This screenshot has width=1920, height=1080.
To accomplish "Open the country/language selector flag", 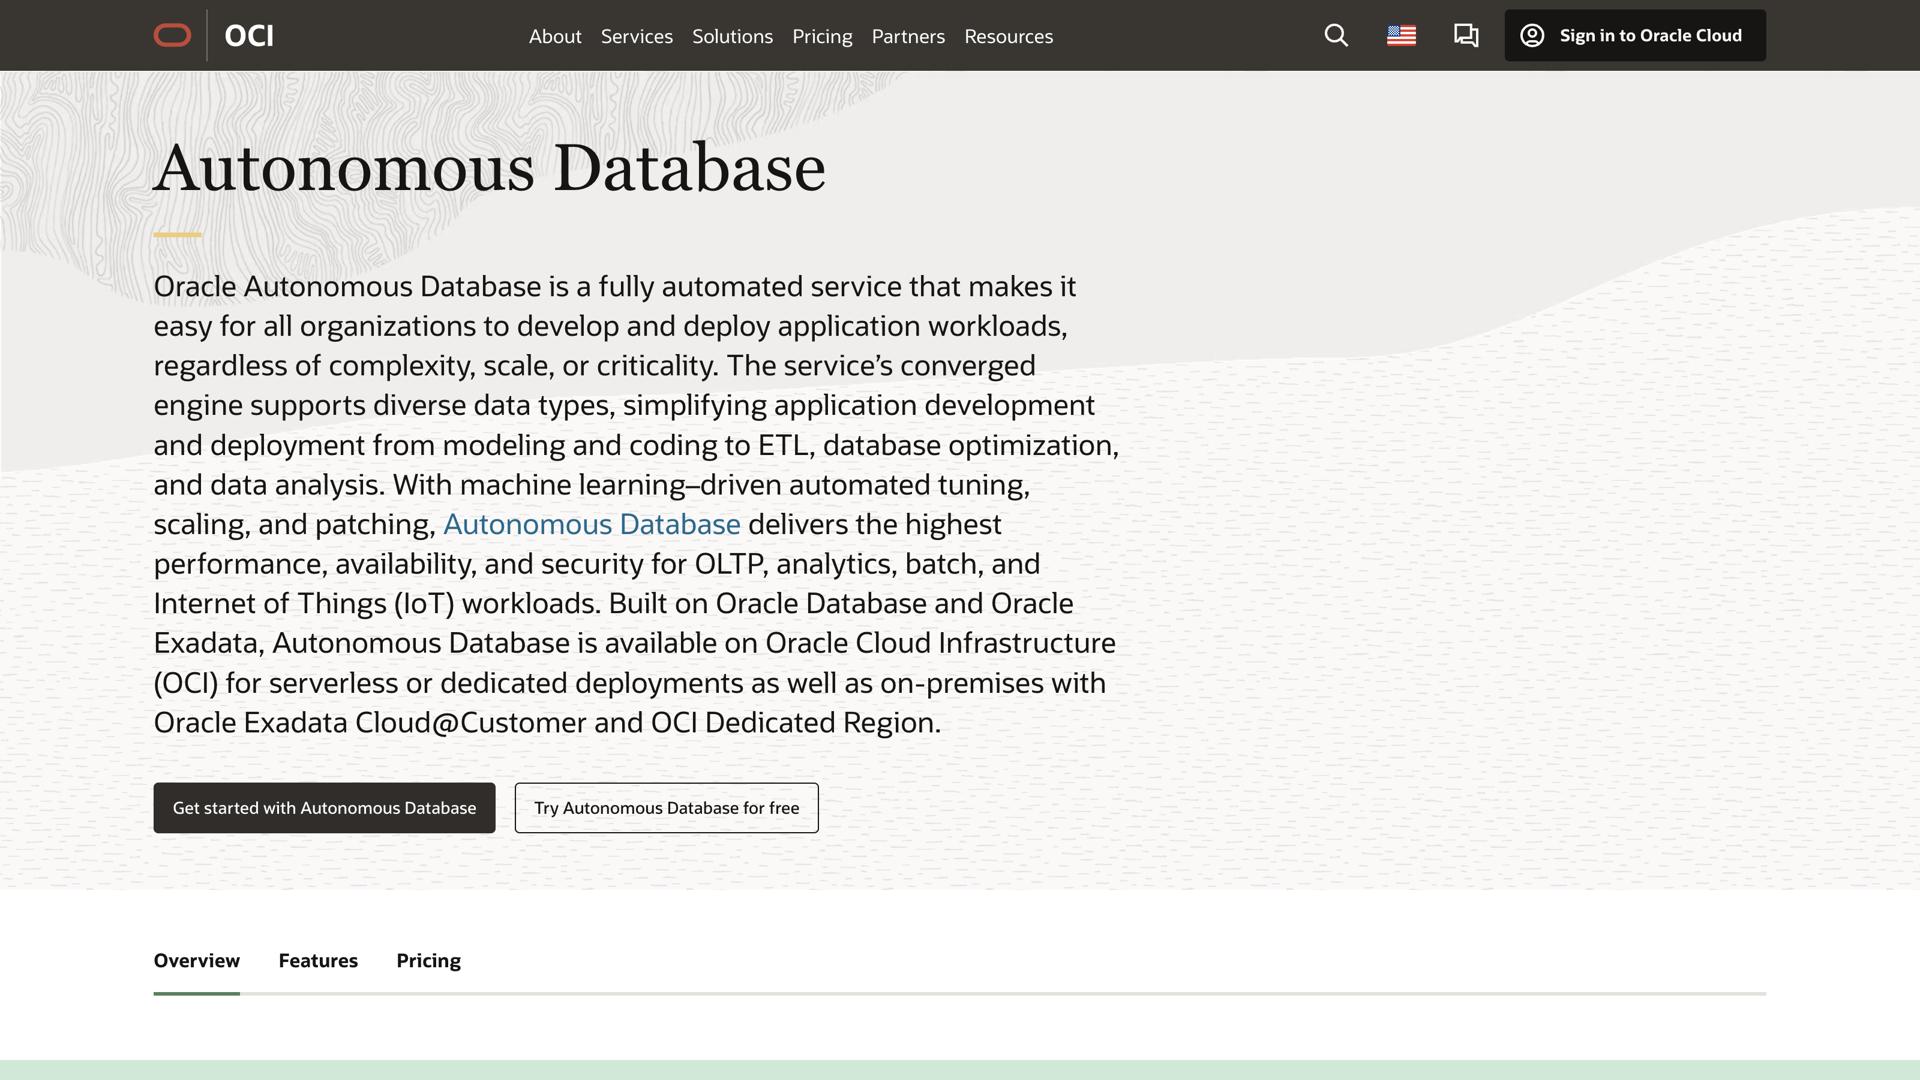I will (x=1401, y=35).
